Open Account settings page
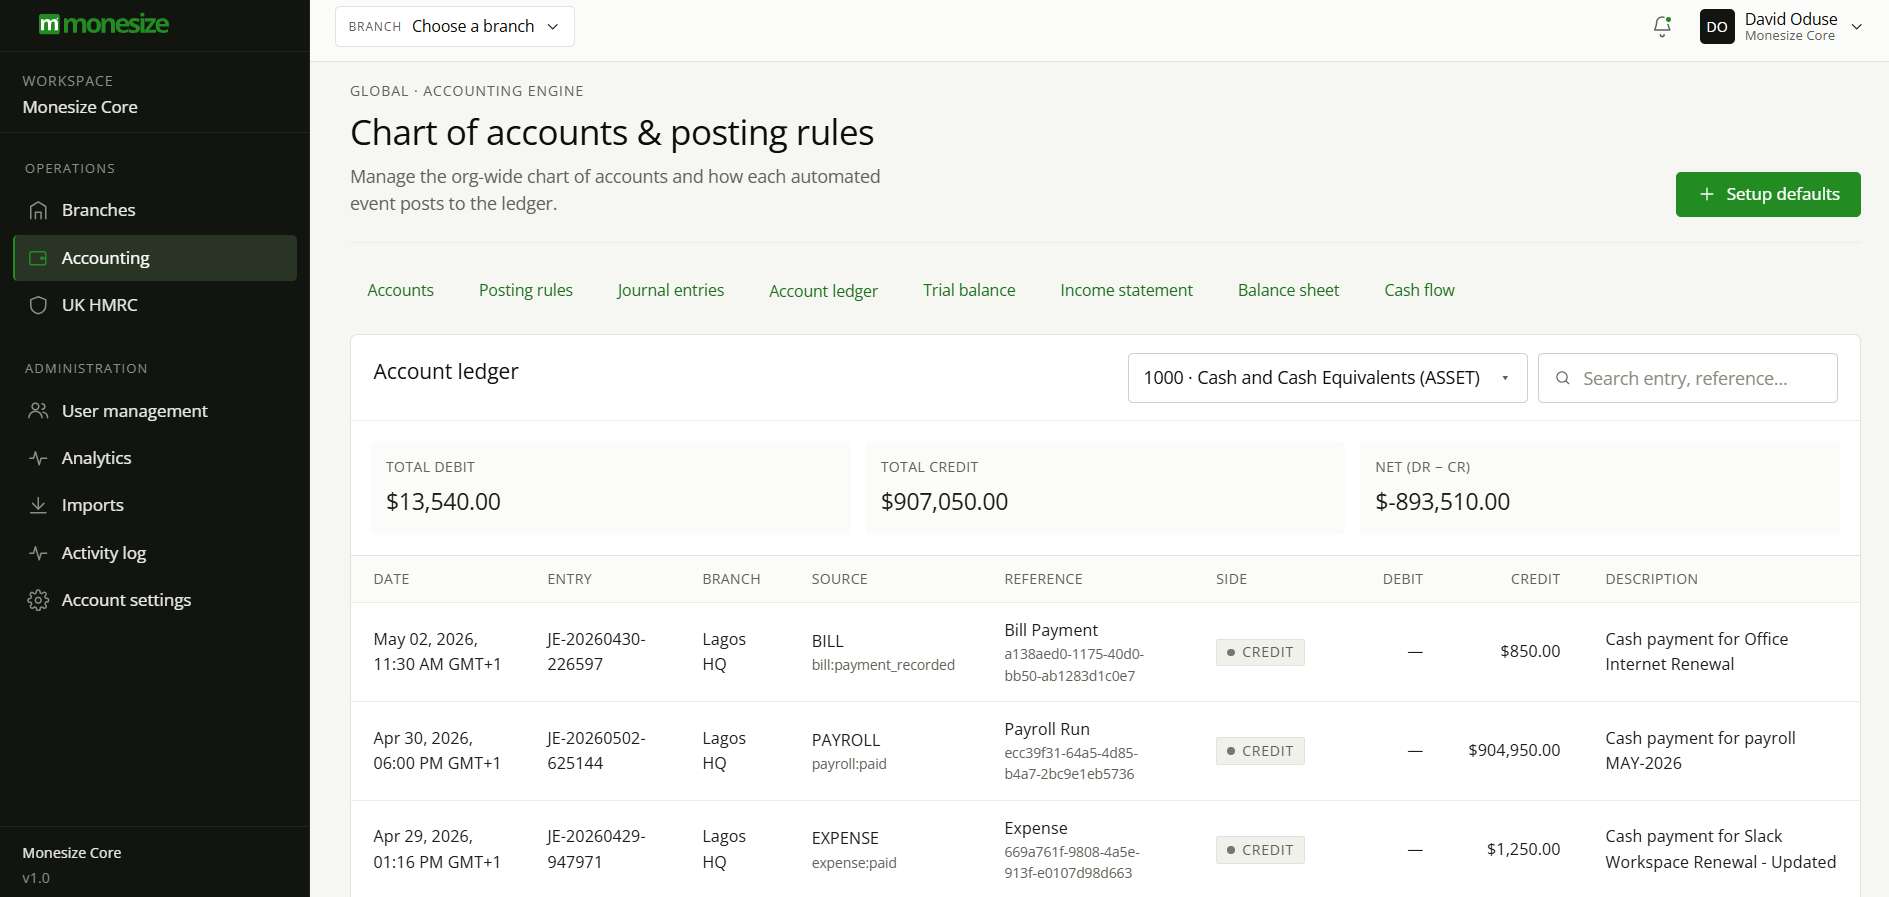The width and height of the screenshot is (1889, 897). pyautogui.click(x=155, y=600)
